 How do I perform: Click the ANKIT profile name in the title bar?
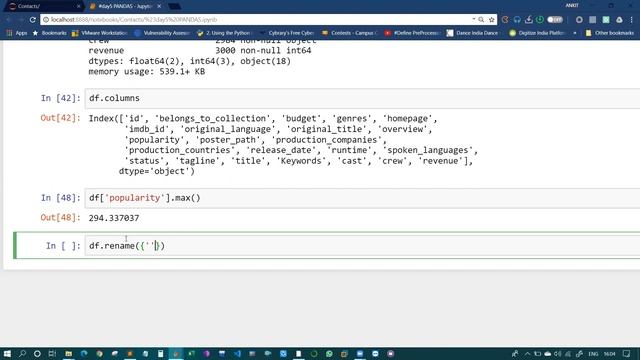(571, 5)
